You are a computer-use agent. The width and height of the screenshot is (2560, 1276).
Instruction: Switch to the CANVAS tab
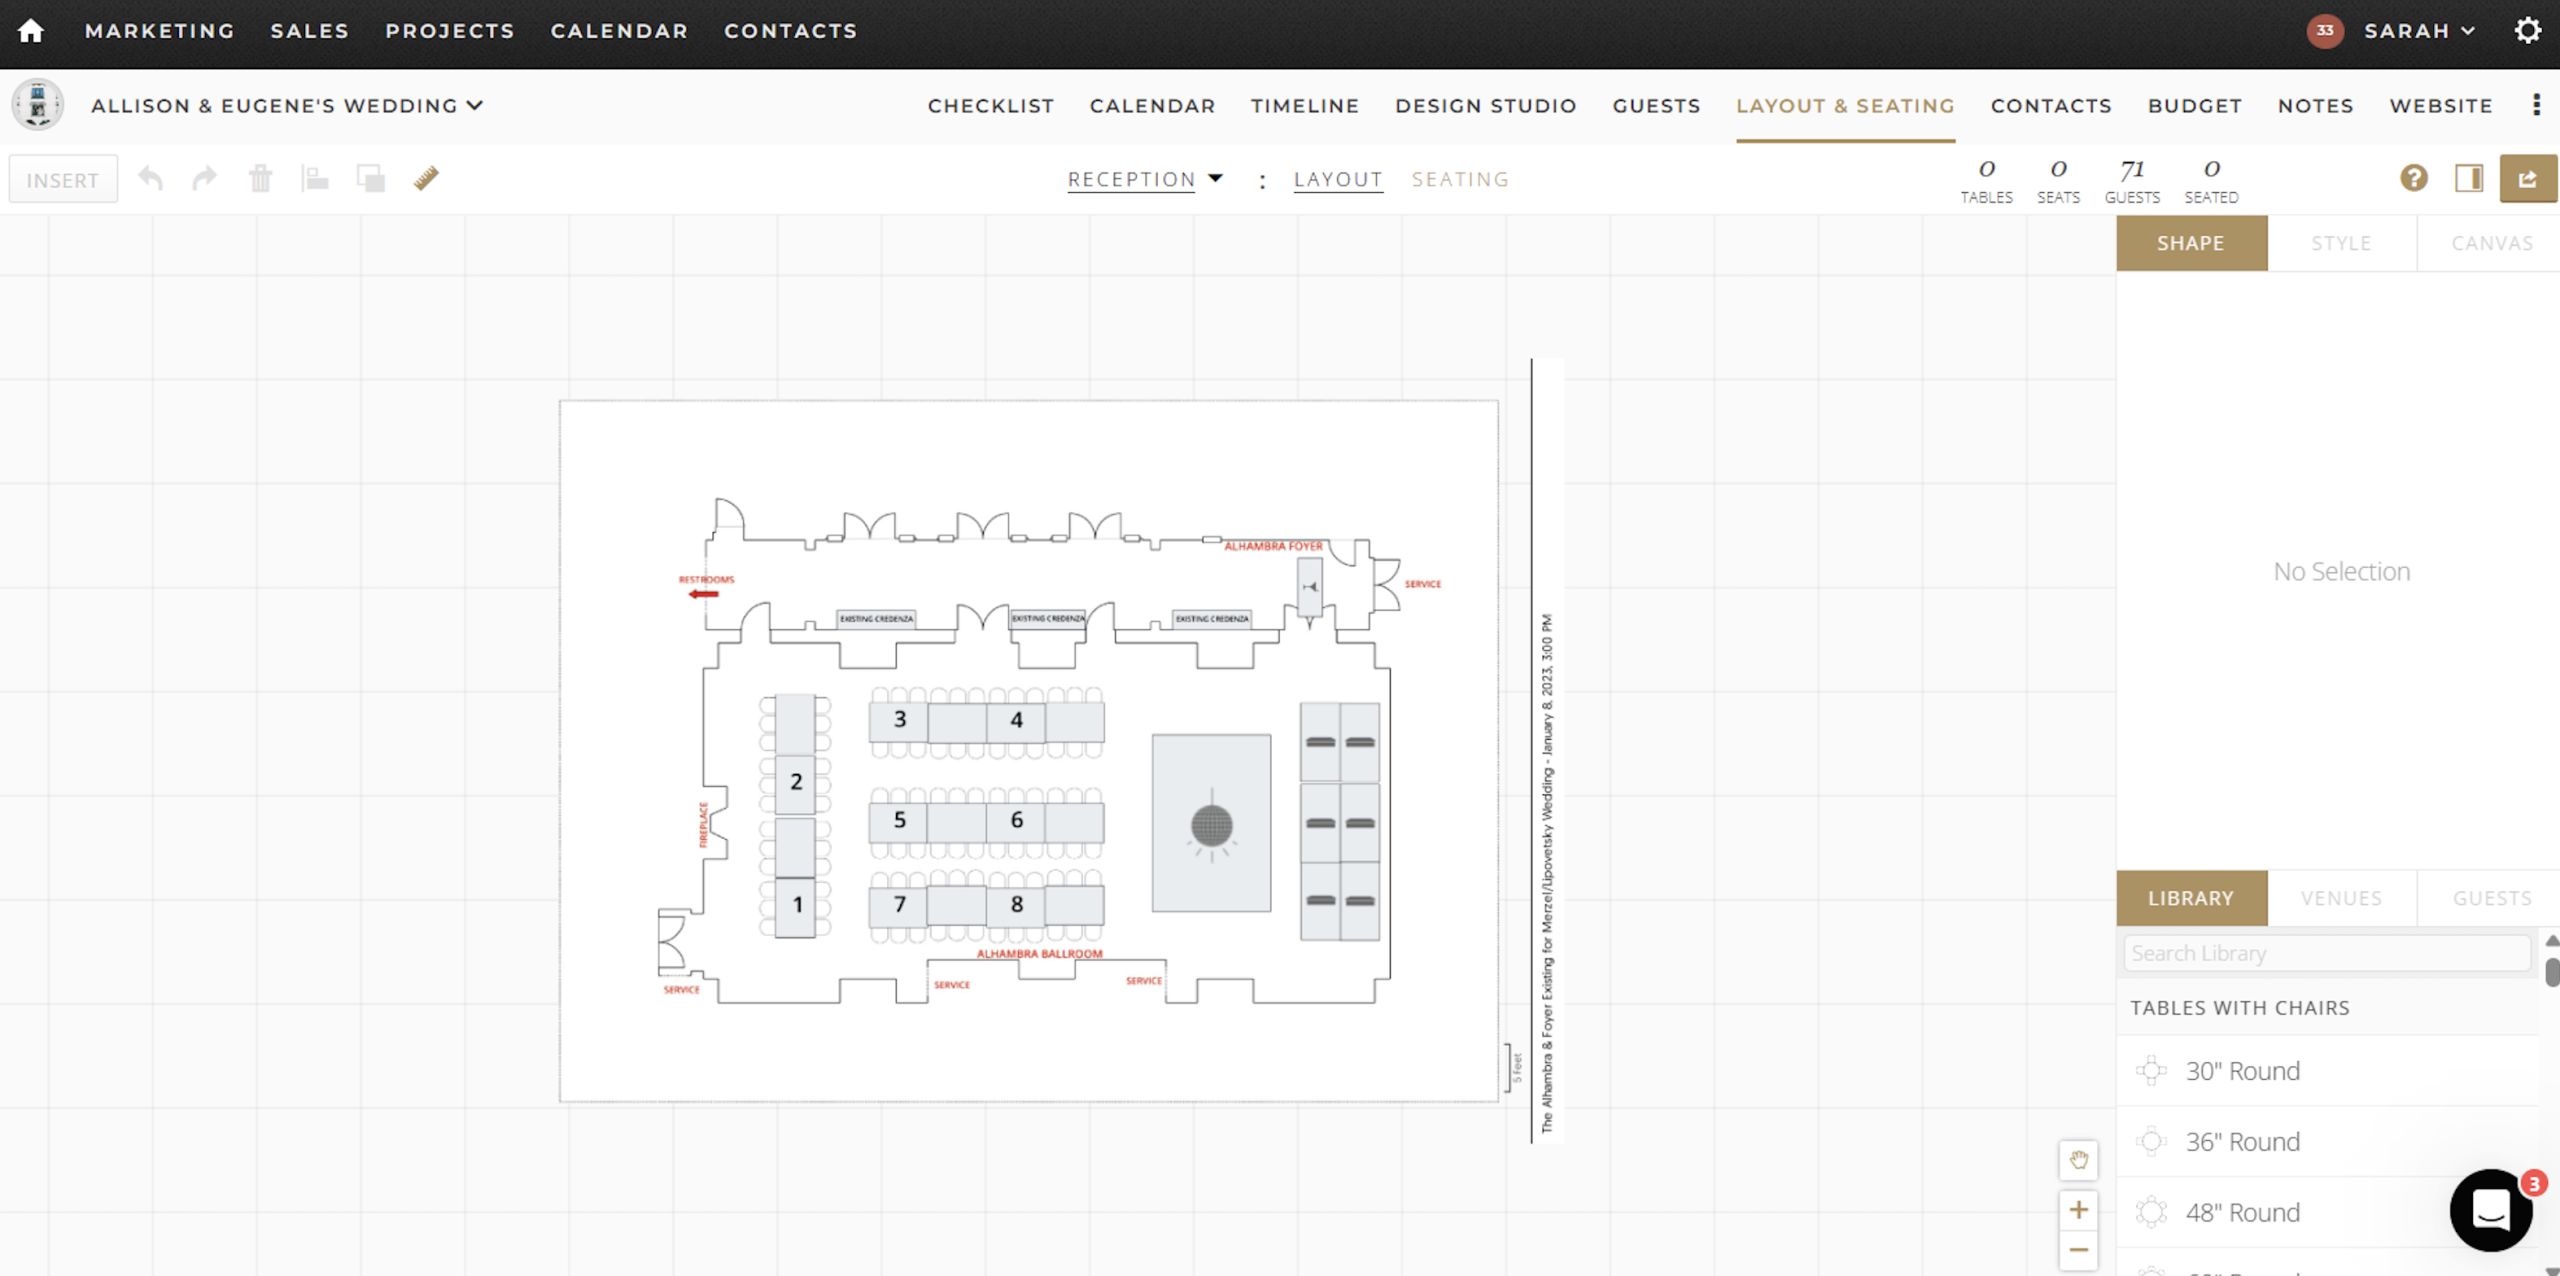[2491, 242]
